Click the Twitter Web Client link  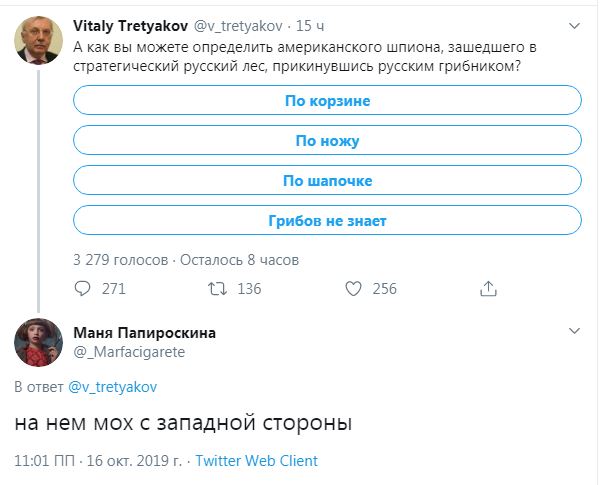[257, 461]
